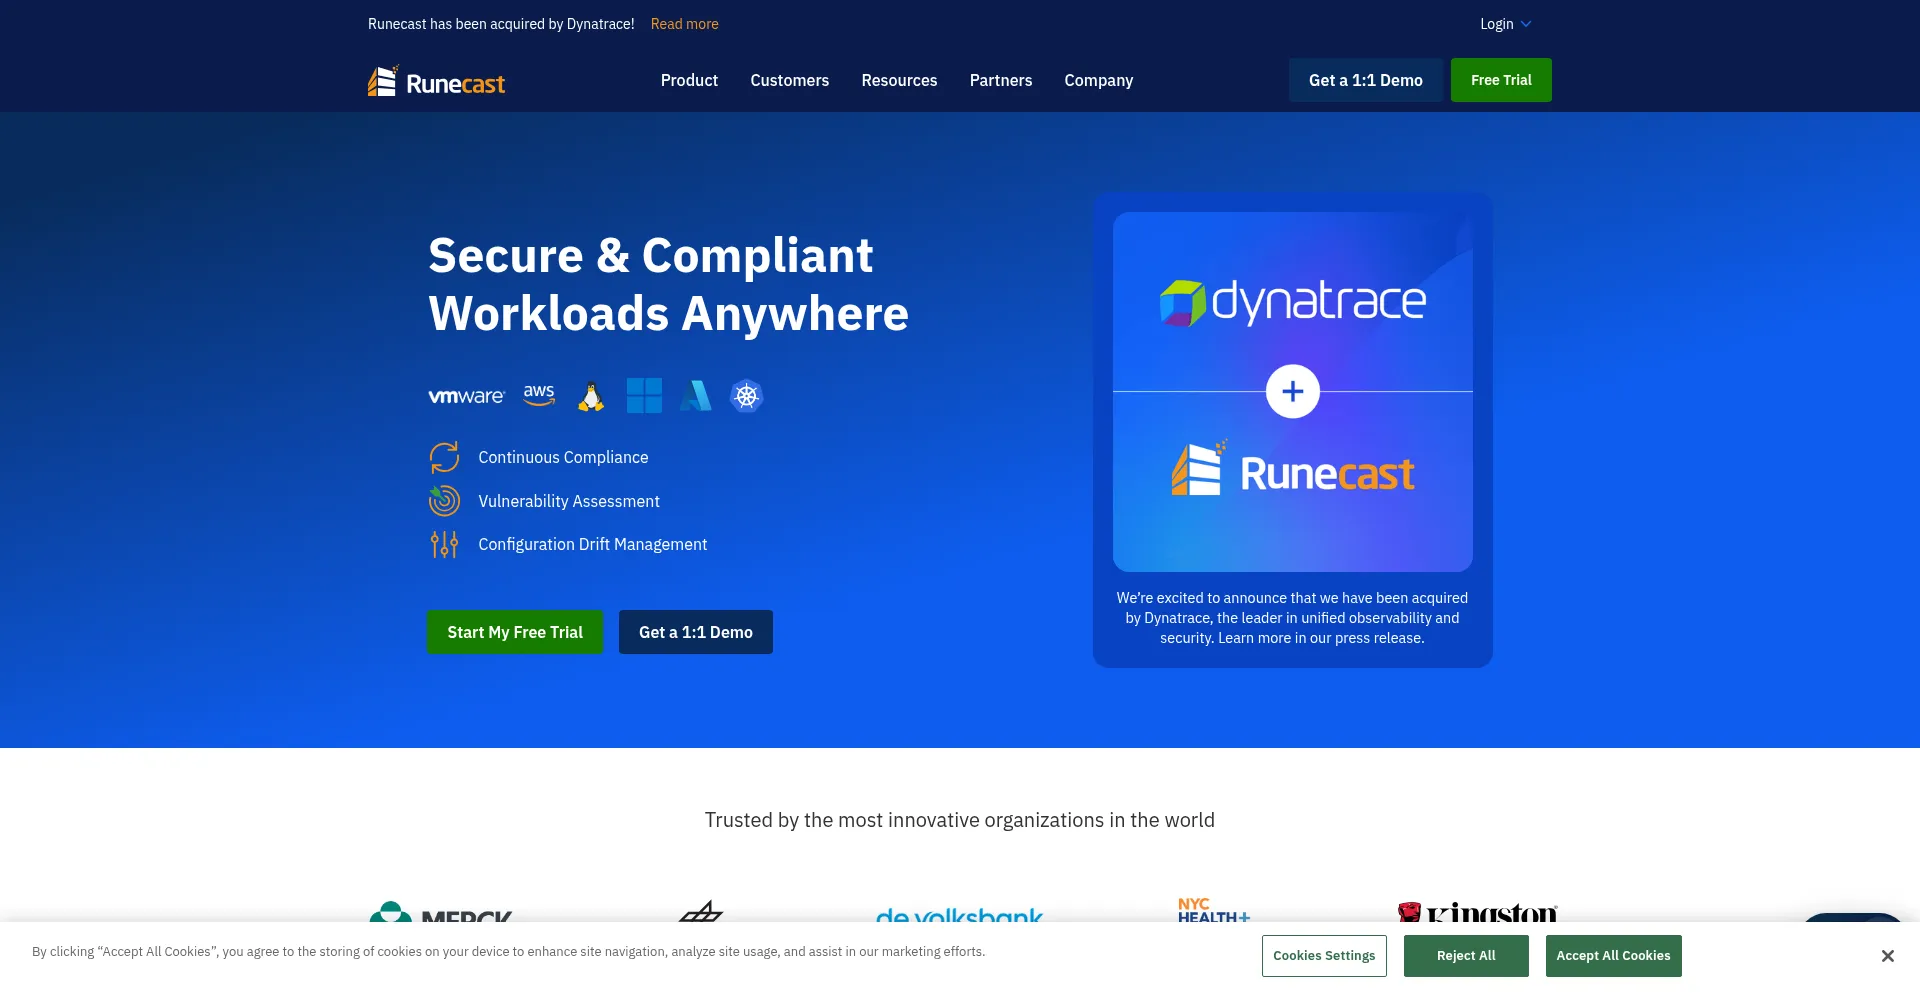Click the AWS platform icon
This screenshot has height=993, width=1920.
[x=539, y=395]
